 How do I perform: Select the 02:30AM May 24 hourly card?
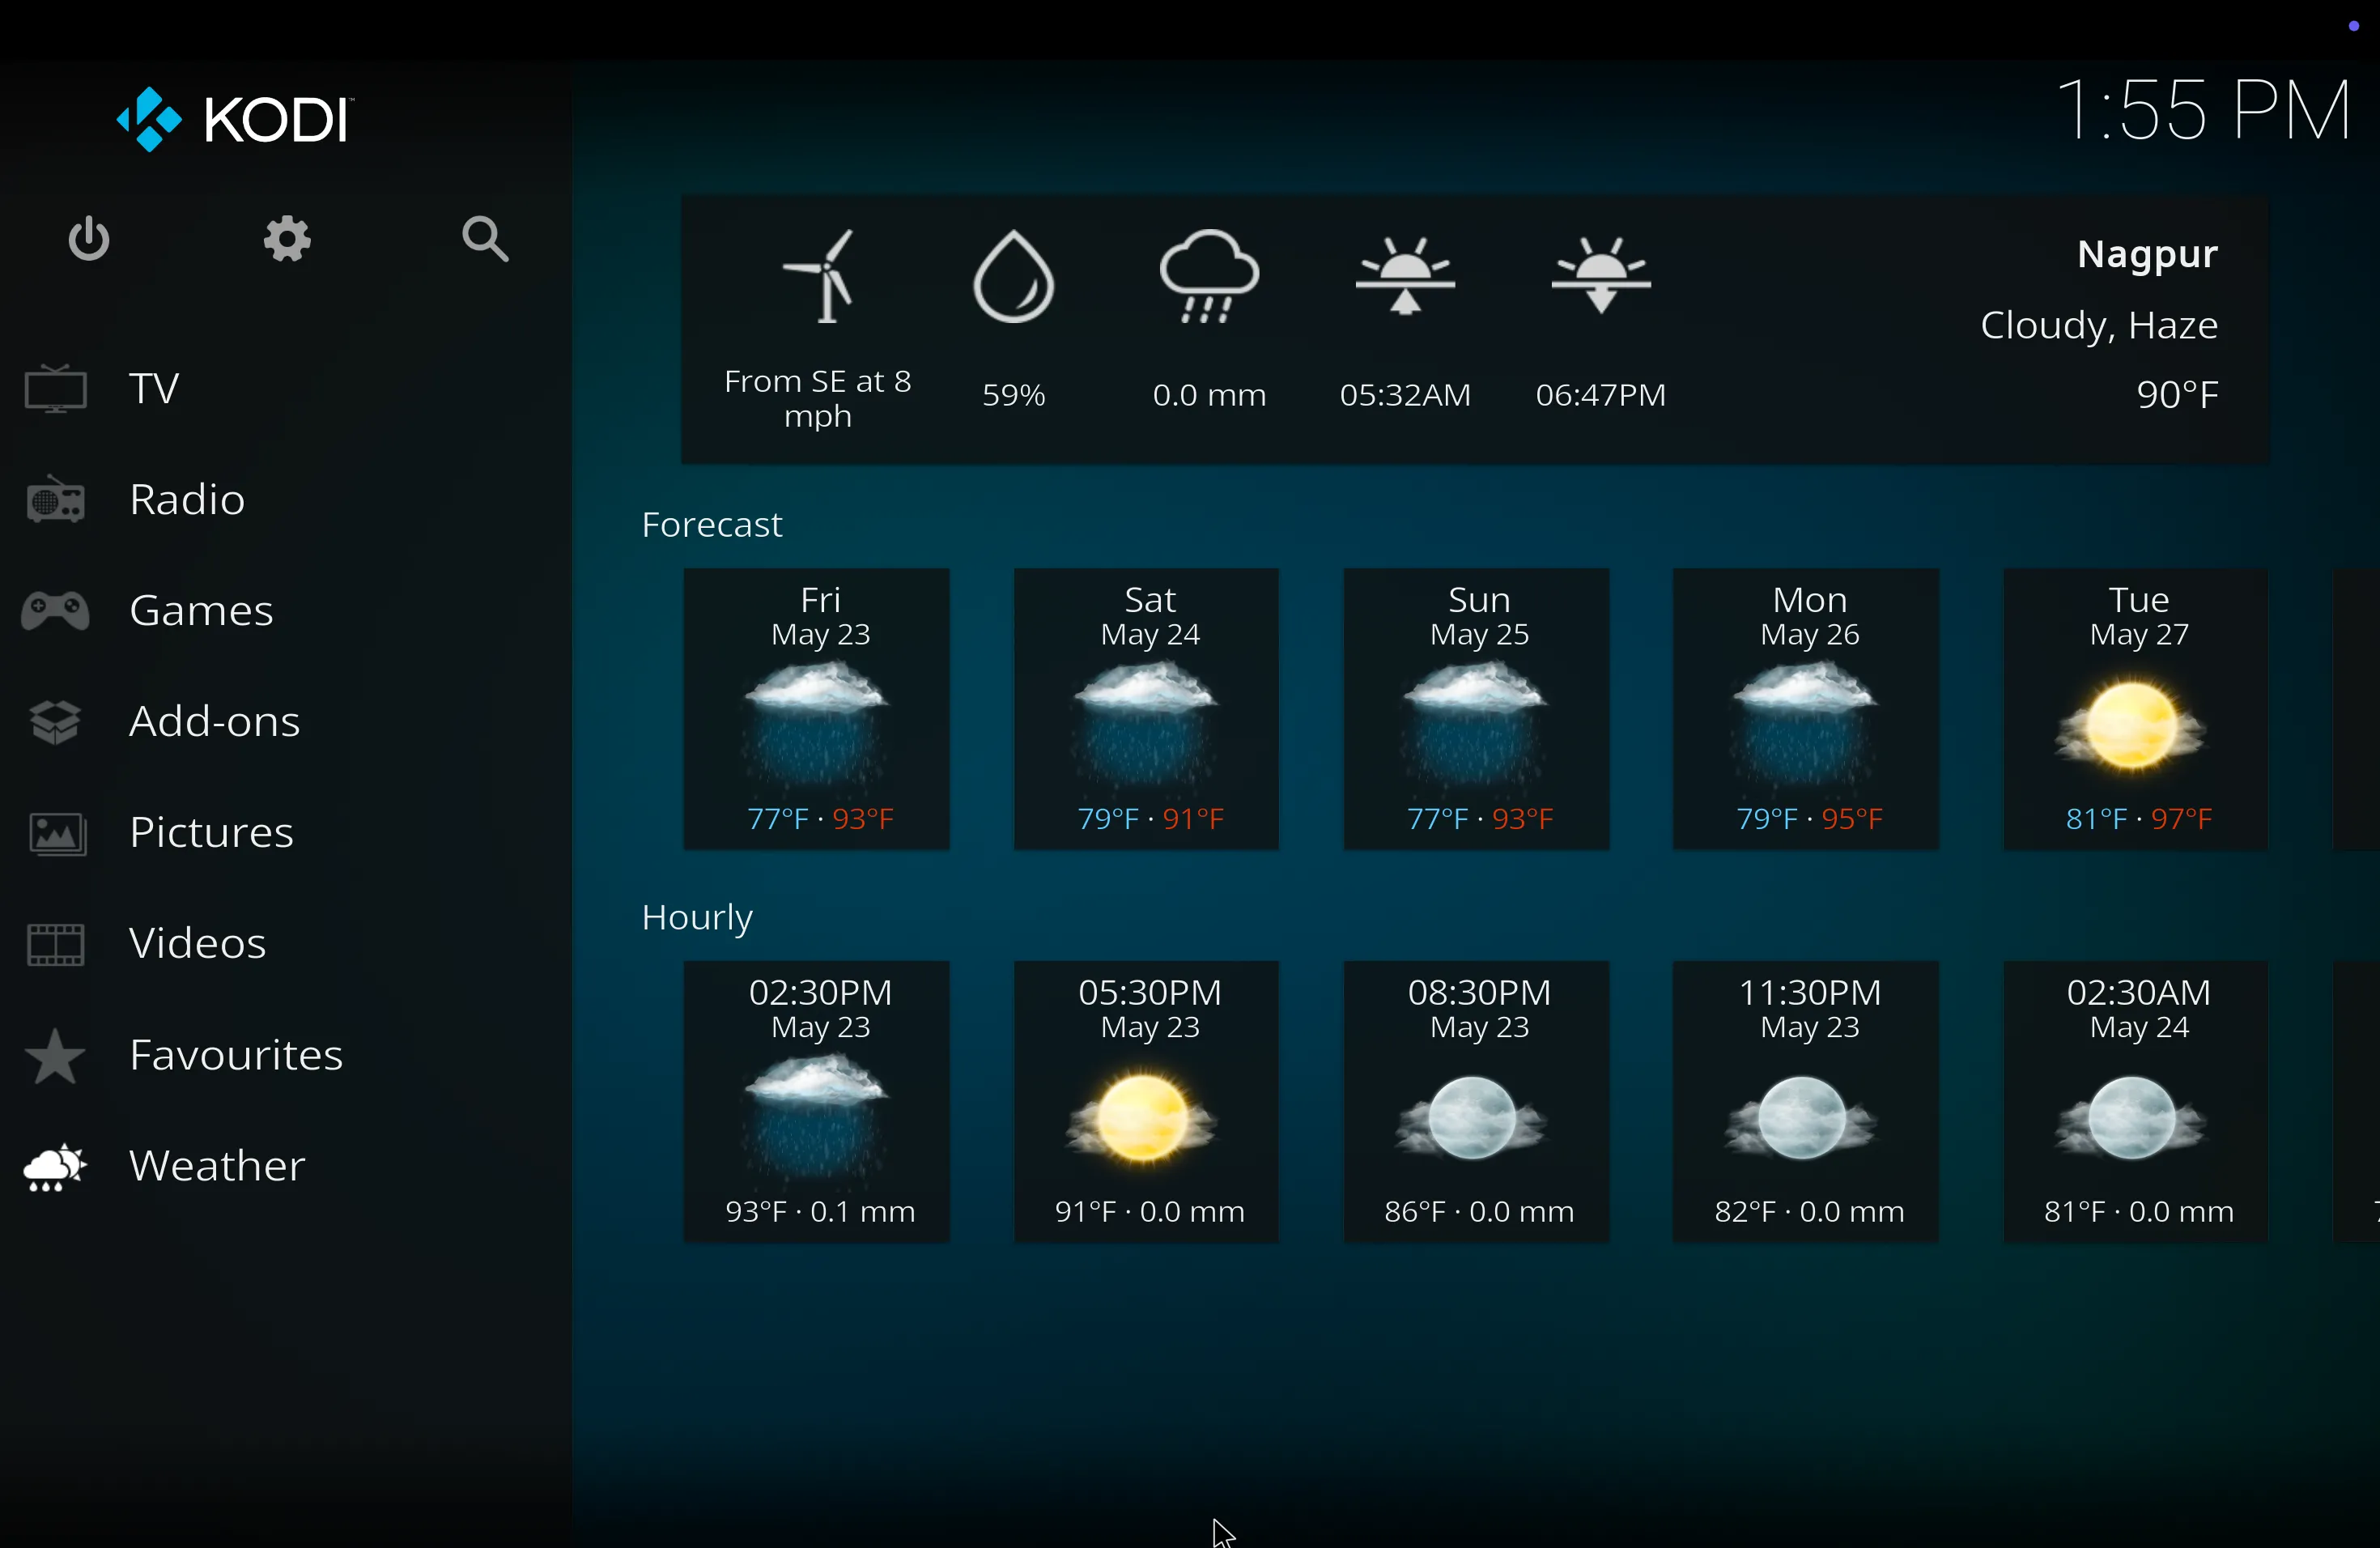[x=2136, y=1102]
